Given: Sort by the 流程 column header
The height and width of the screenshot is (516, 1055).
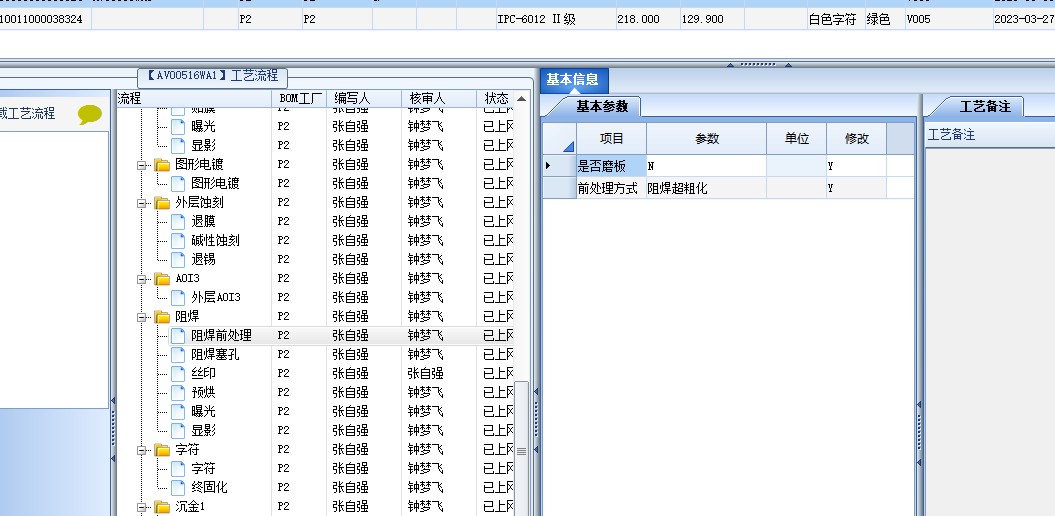Looking at the screenshot, I should (194, 99).
